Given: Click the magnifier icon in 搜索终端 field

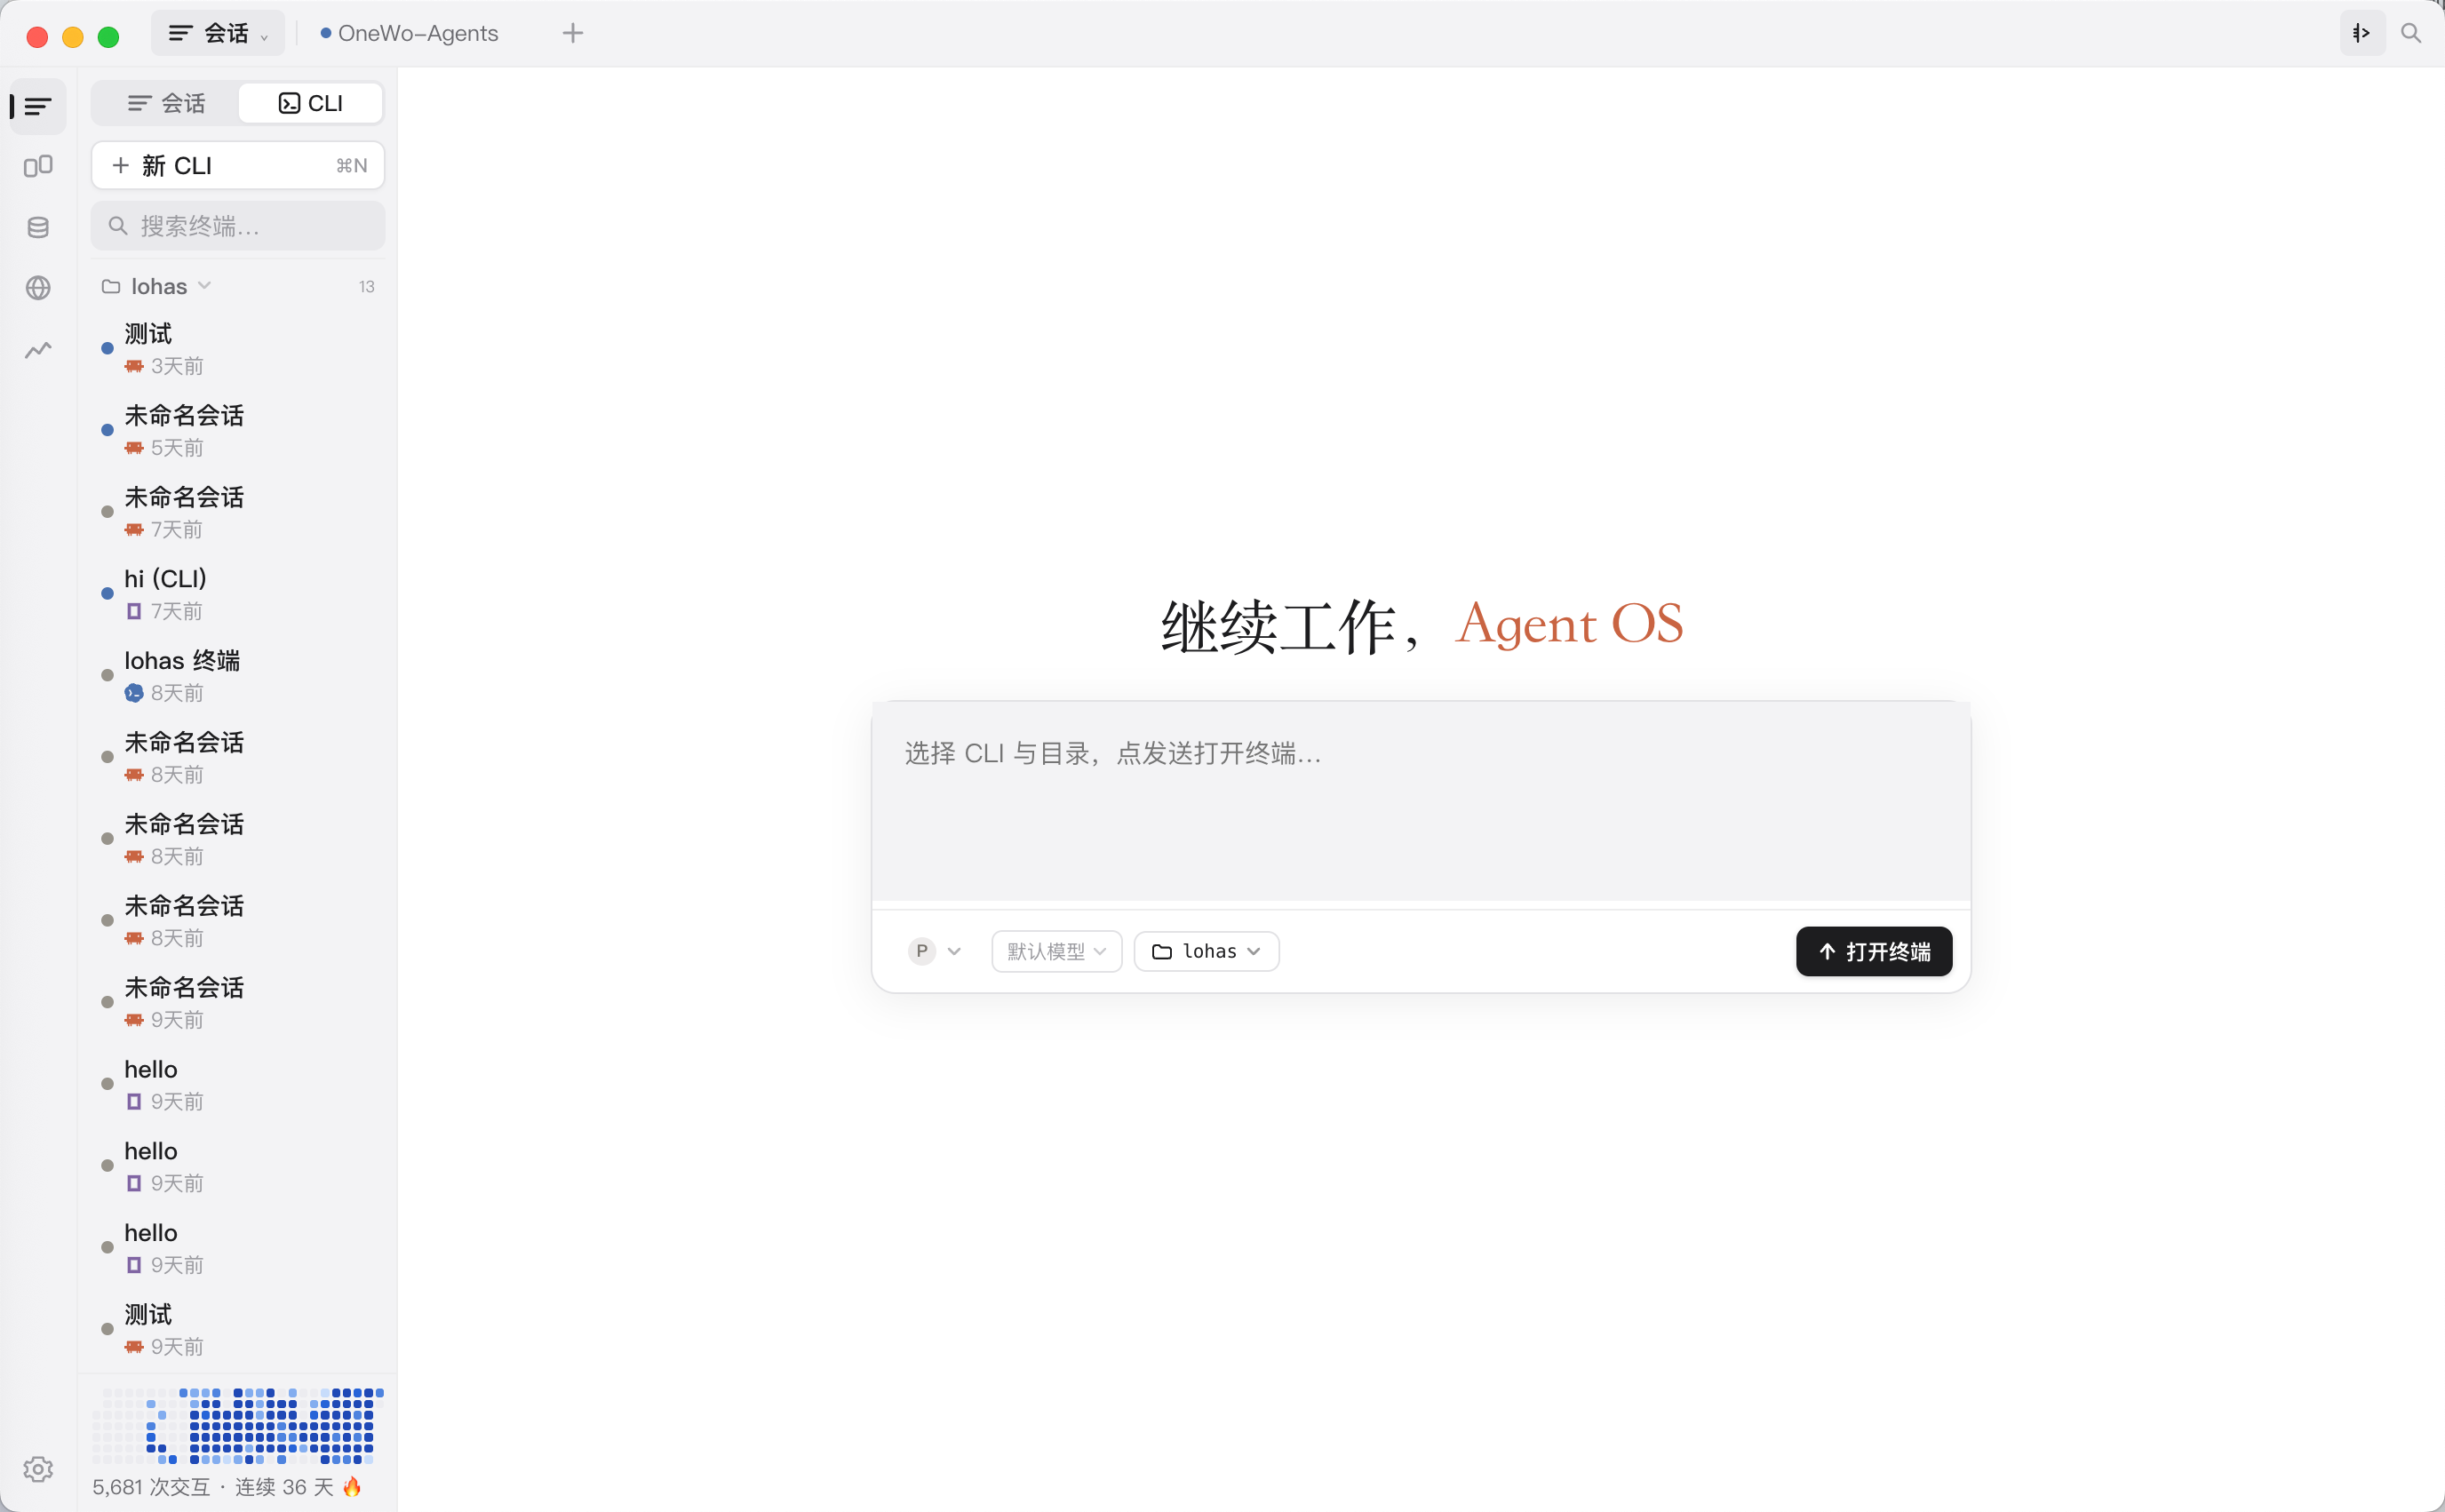Looking at the screenshot, I should [x=118, y=226].
